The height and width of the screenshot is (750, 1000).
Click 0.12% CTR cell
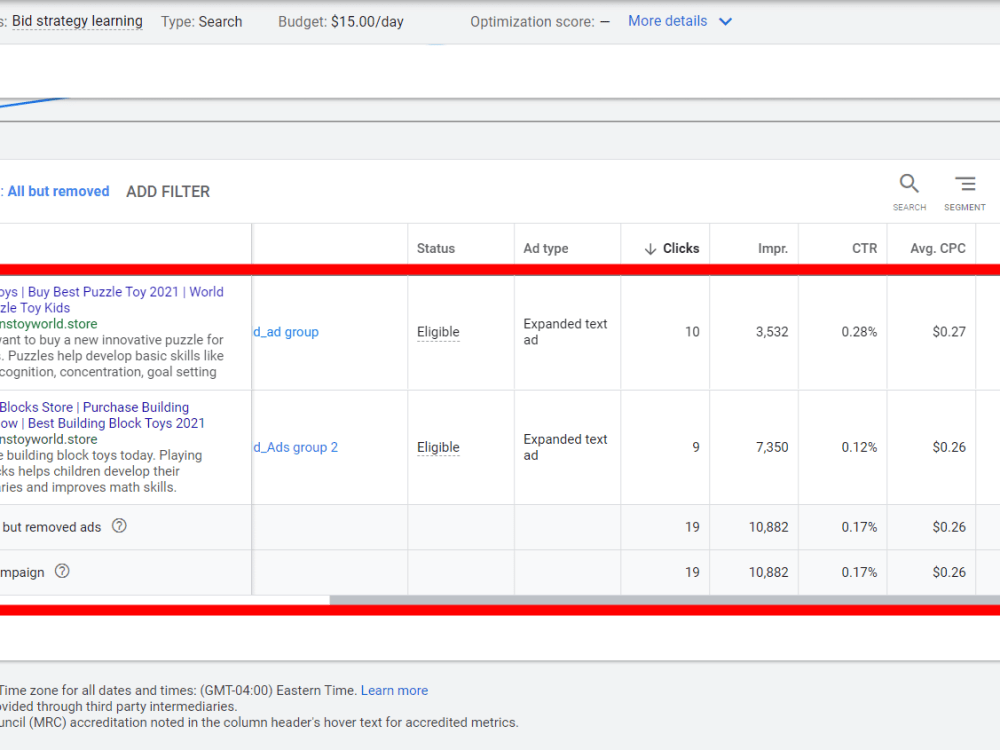pos(859,447)
